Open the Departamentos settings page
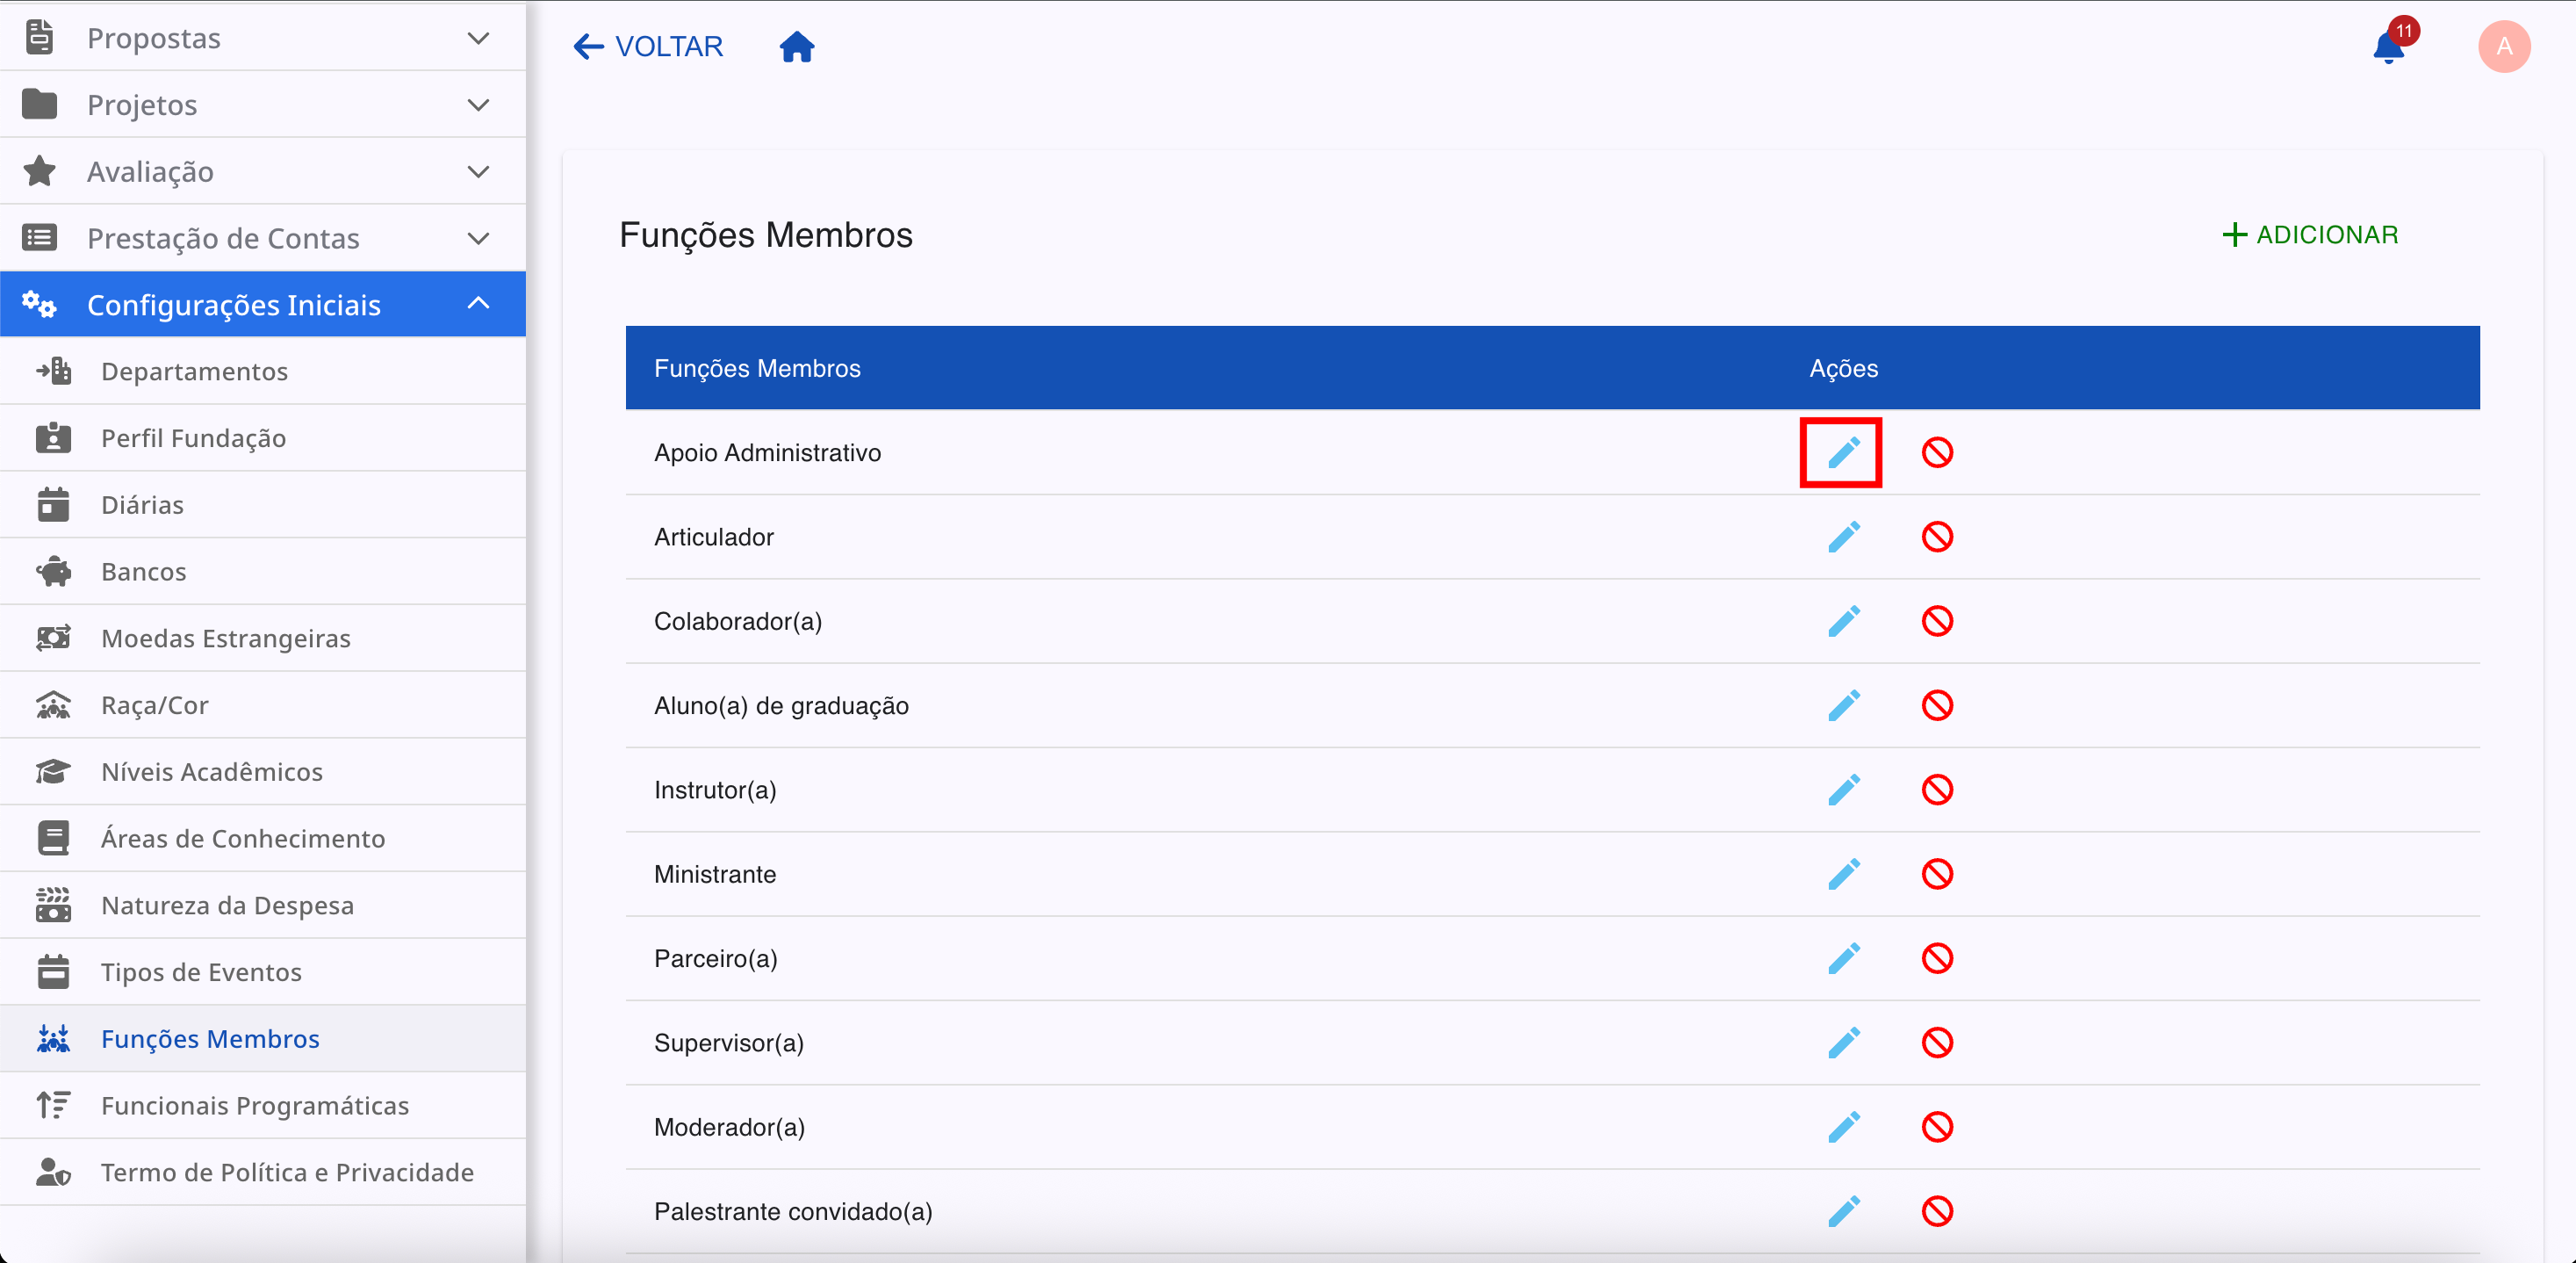This screenshot has width=2576, height=1263. click(193, 371)
